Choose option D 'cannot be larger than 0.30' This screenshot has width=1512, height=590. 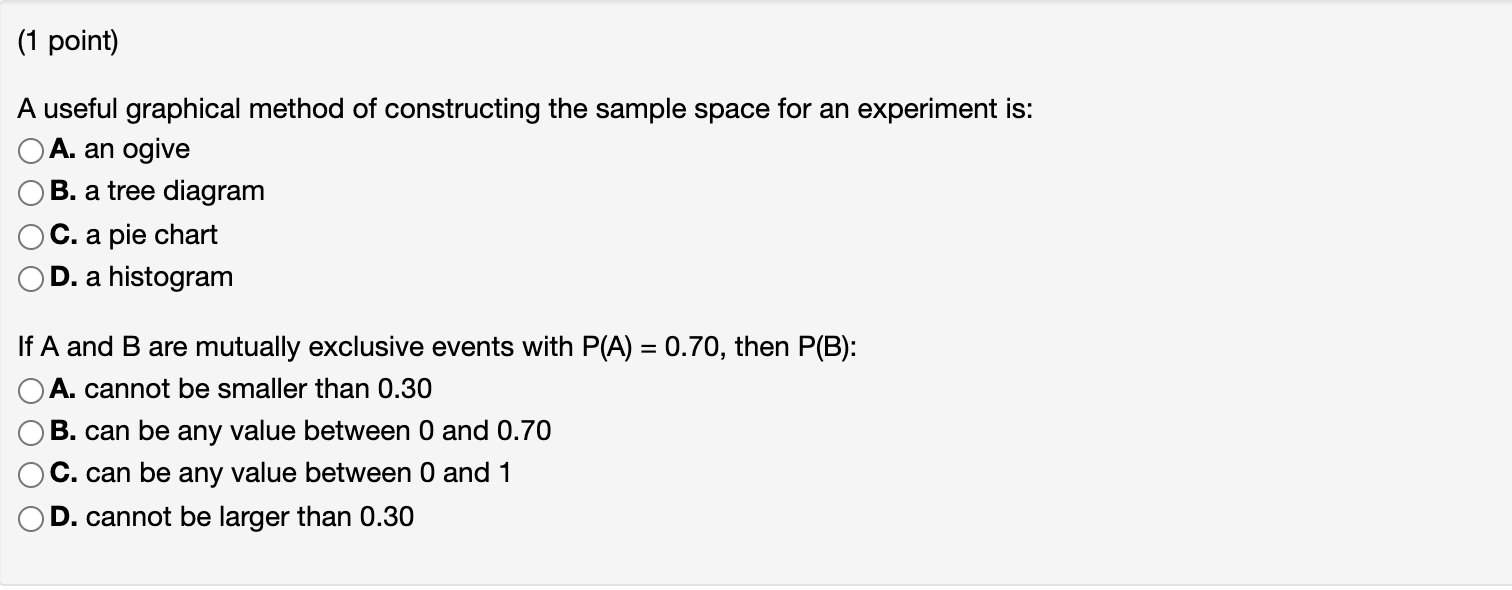tap(29, 516)
